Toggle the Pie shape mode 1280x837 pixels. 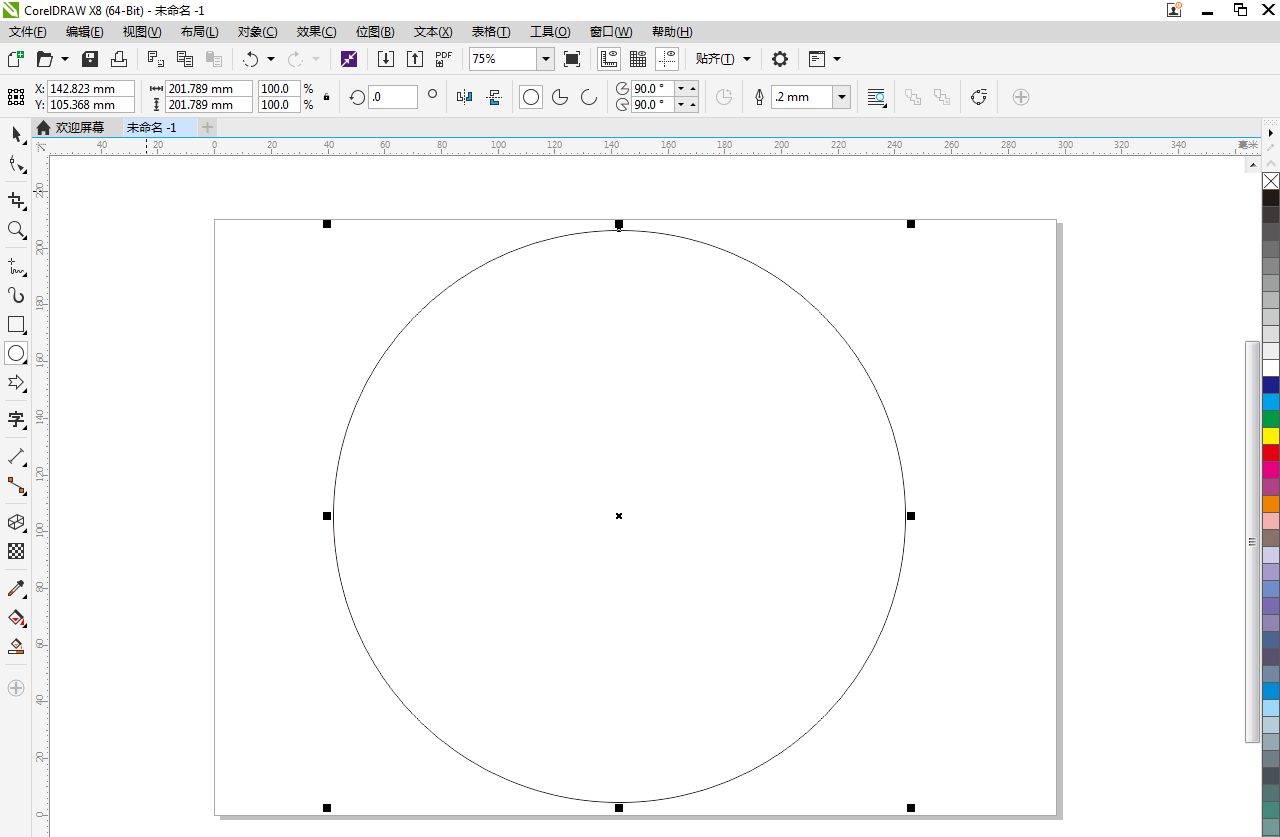click(560, 97)
